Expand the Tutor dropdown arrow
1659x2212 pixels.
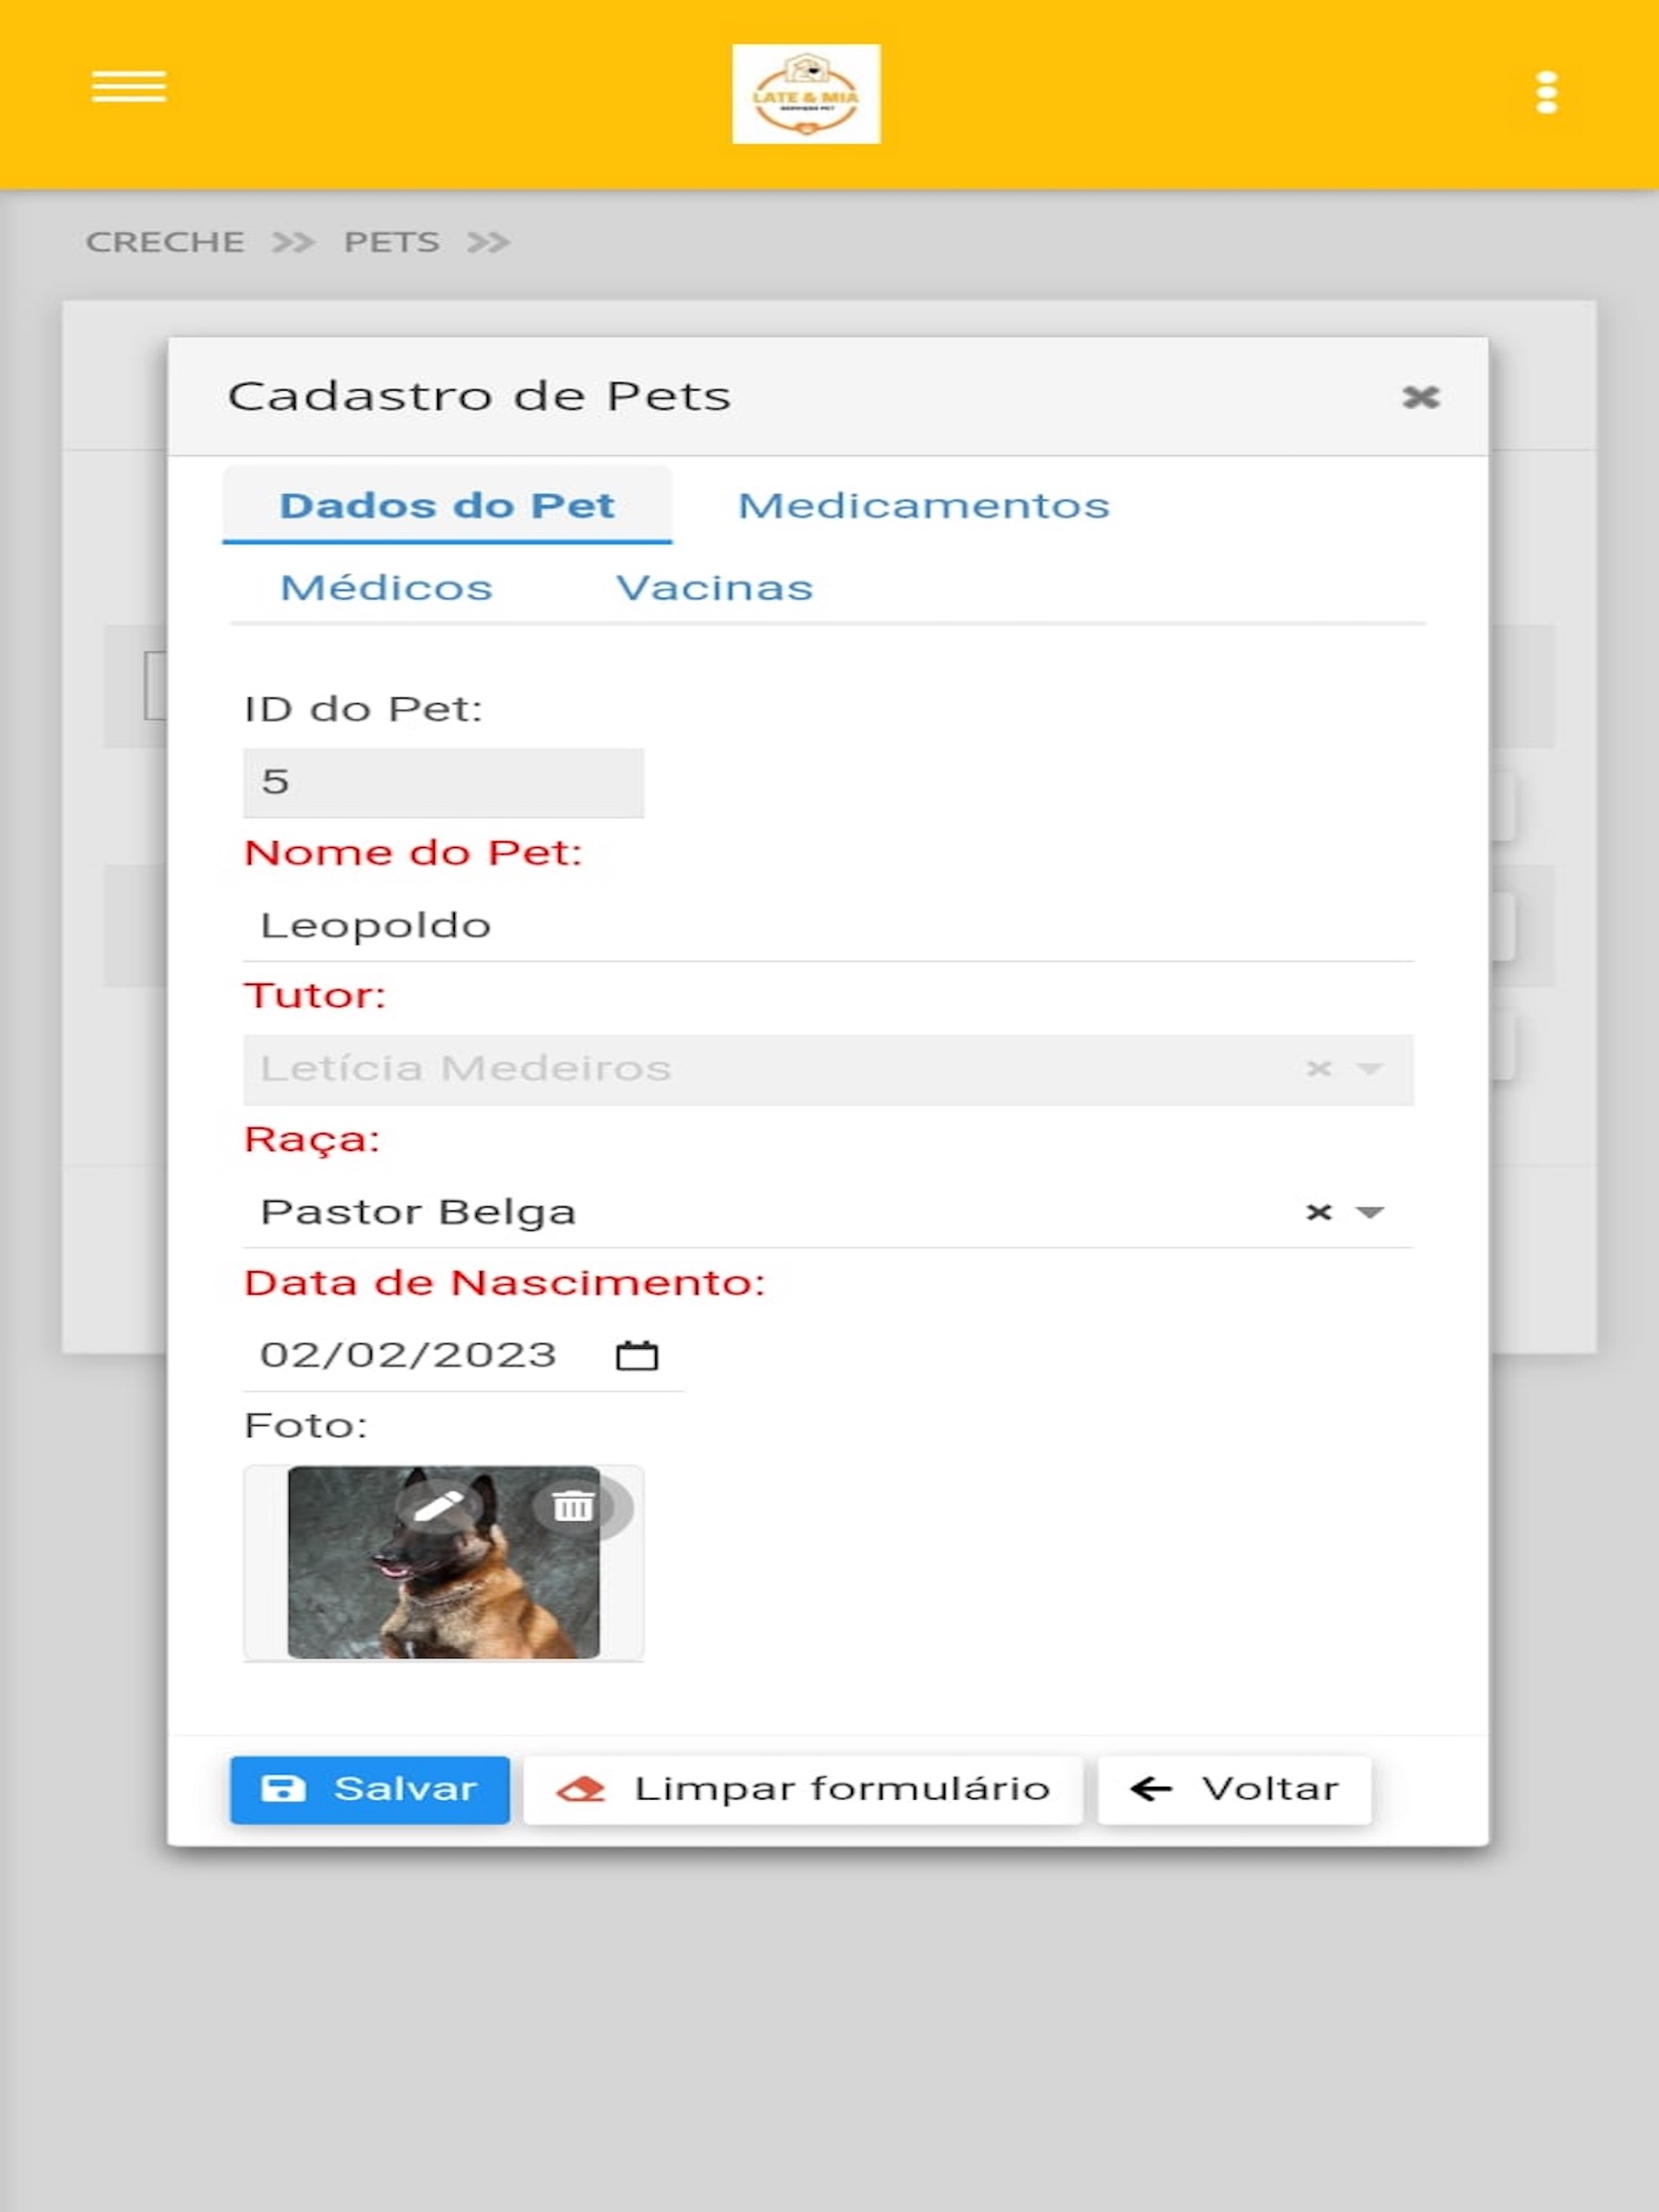tap(1369, 1068)
